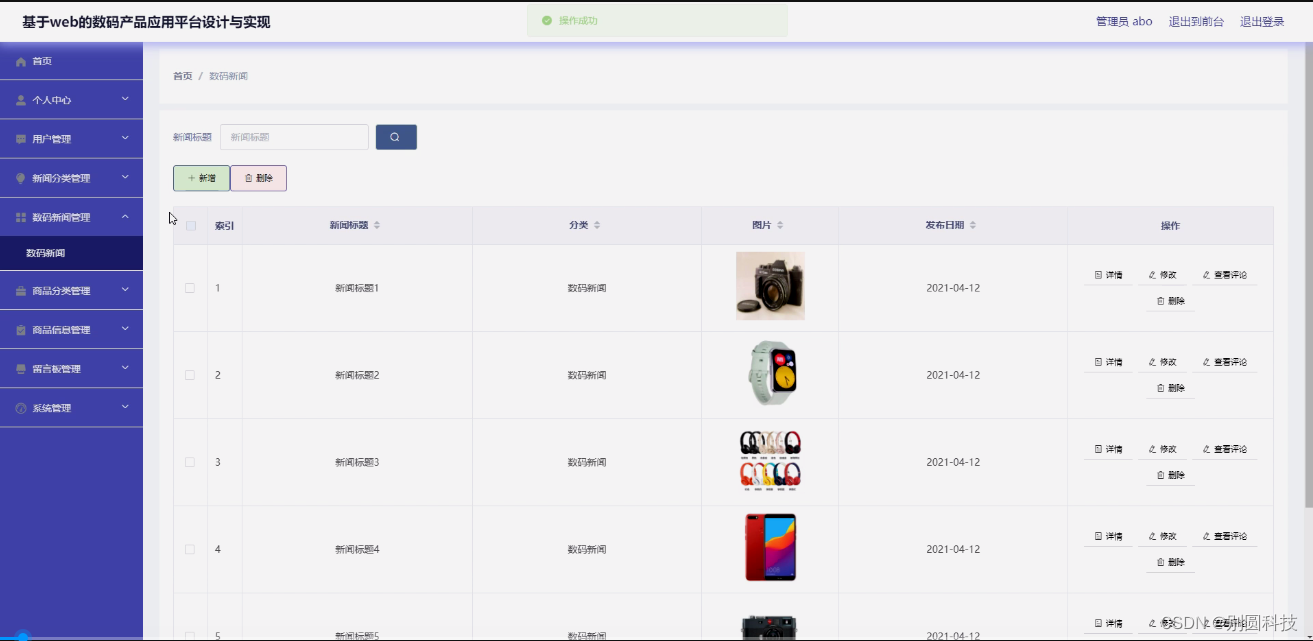The width and height of the screenshot is (1313, 641).
Task: Check the checkbox for row 1
Action: 190,288
